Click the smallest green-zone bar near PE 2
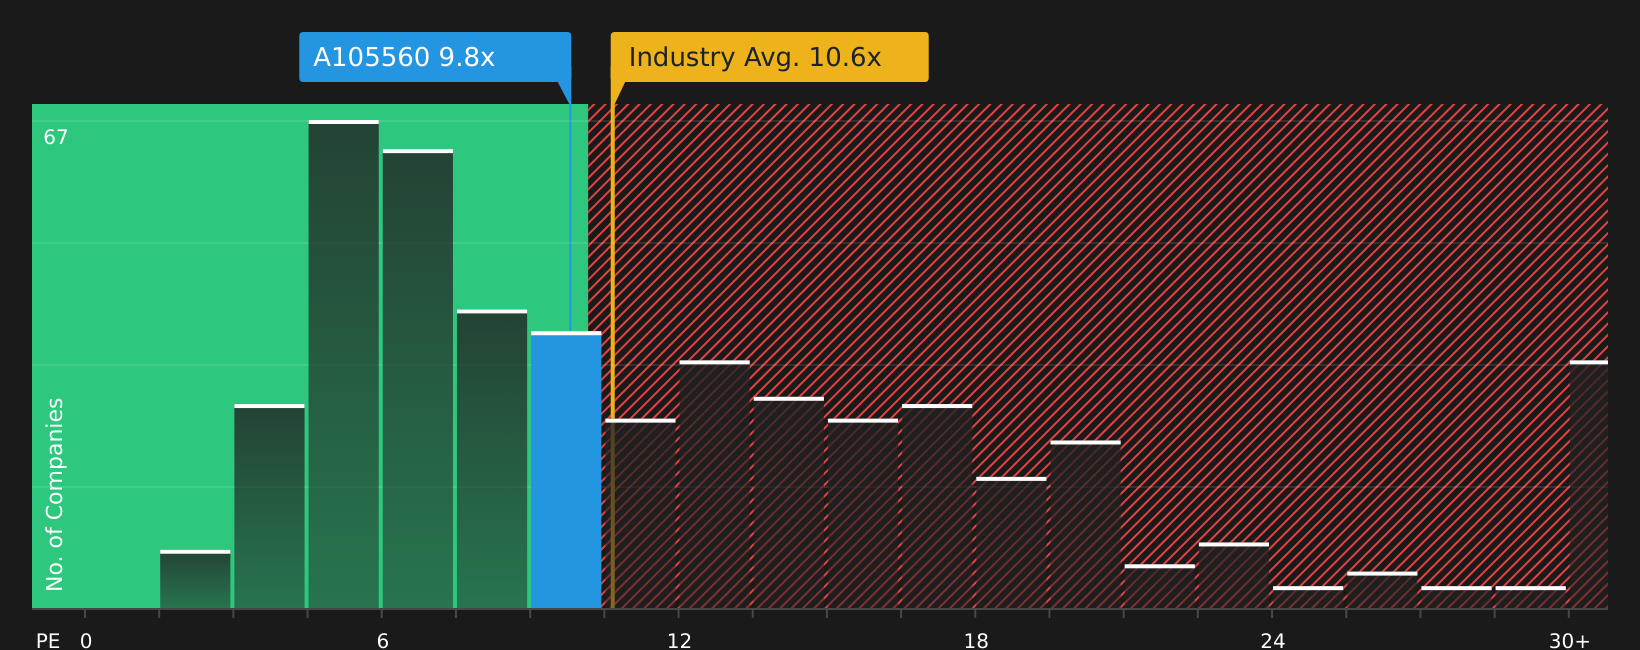This screenshot has height=650, width=1640. point(195,579)
